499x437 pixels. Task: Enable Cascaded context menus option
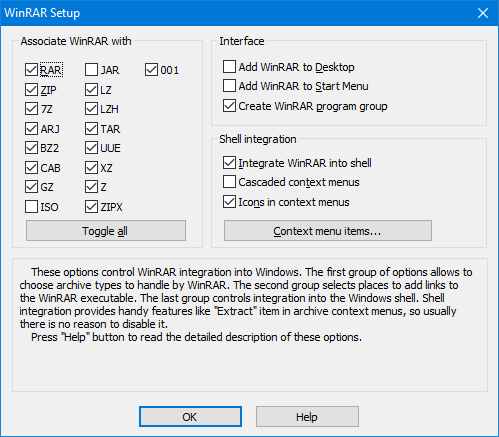tap(229, 182)
